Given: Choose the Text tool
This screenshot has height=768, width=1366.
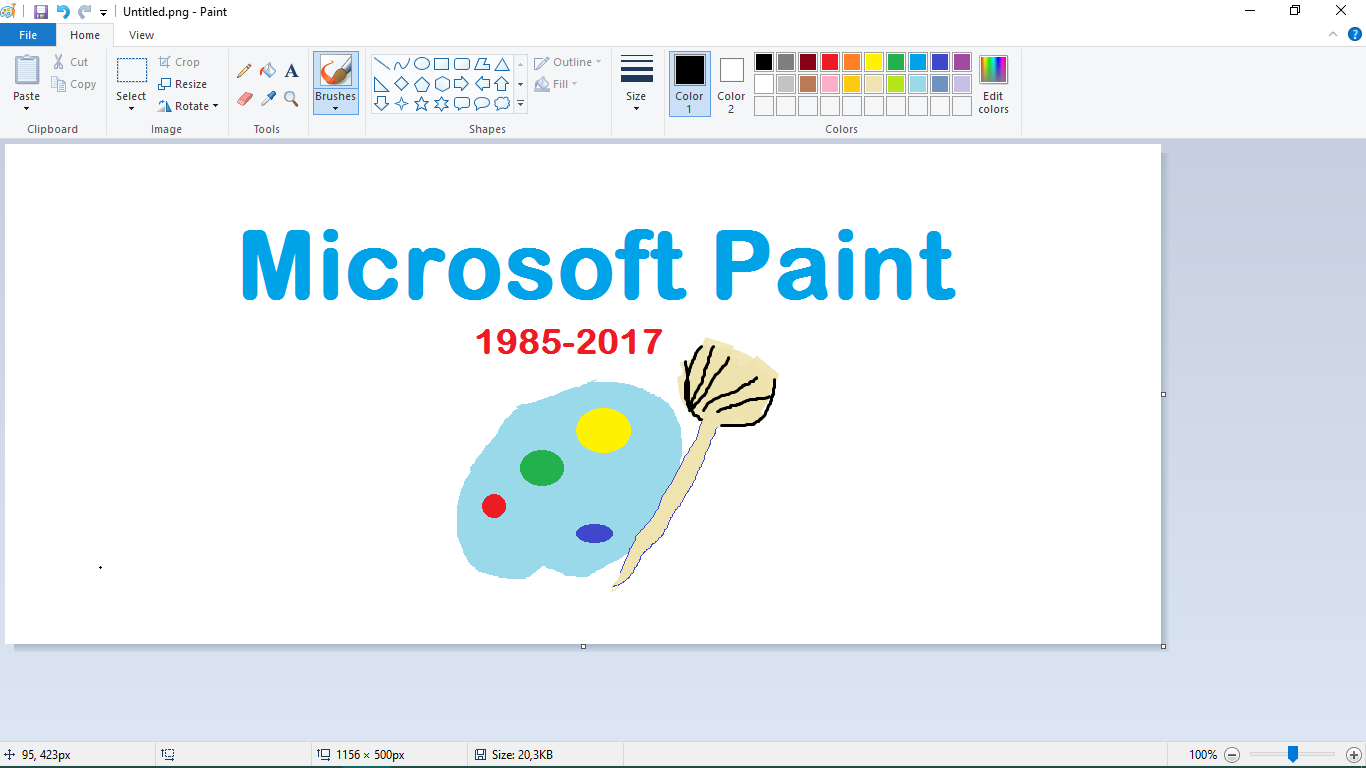Looking at the screenshot, I should [291, 71].
